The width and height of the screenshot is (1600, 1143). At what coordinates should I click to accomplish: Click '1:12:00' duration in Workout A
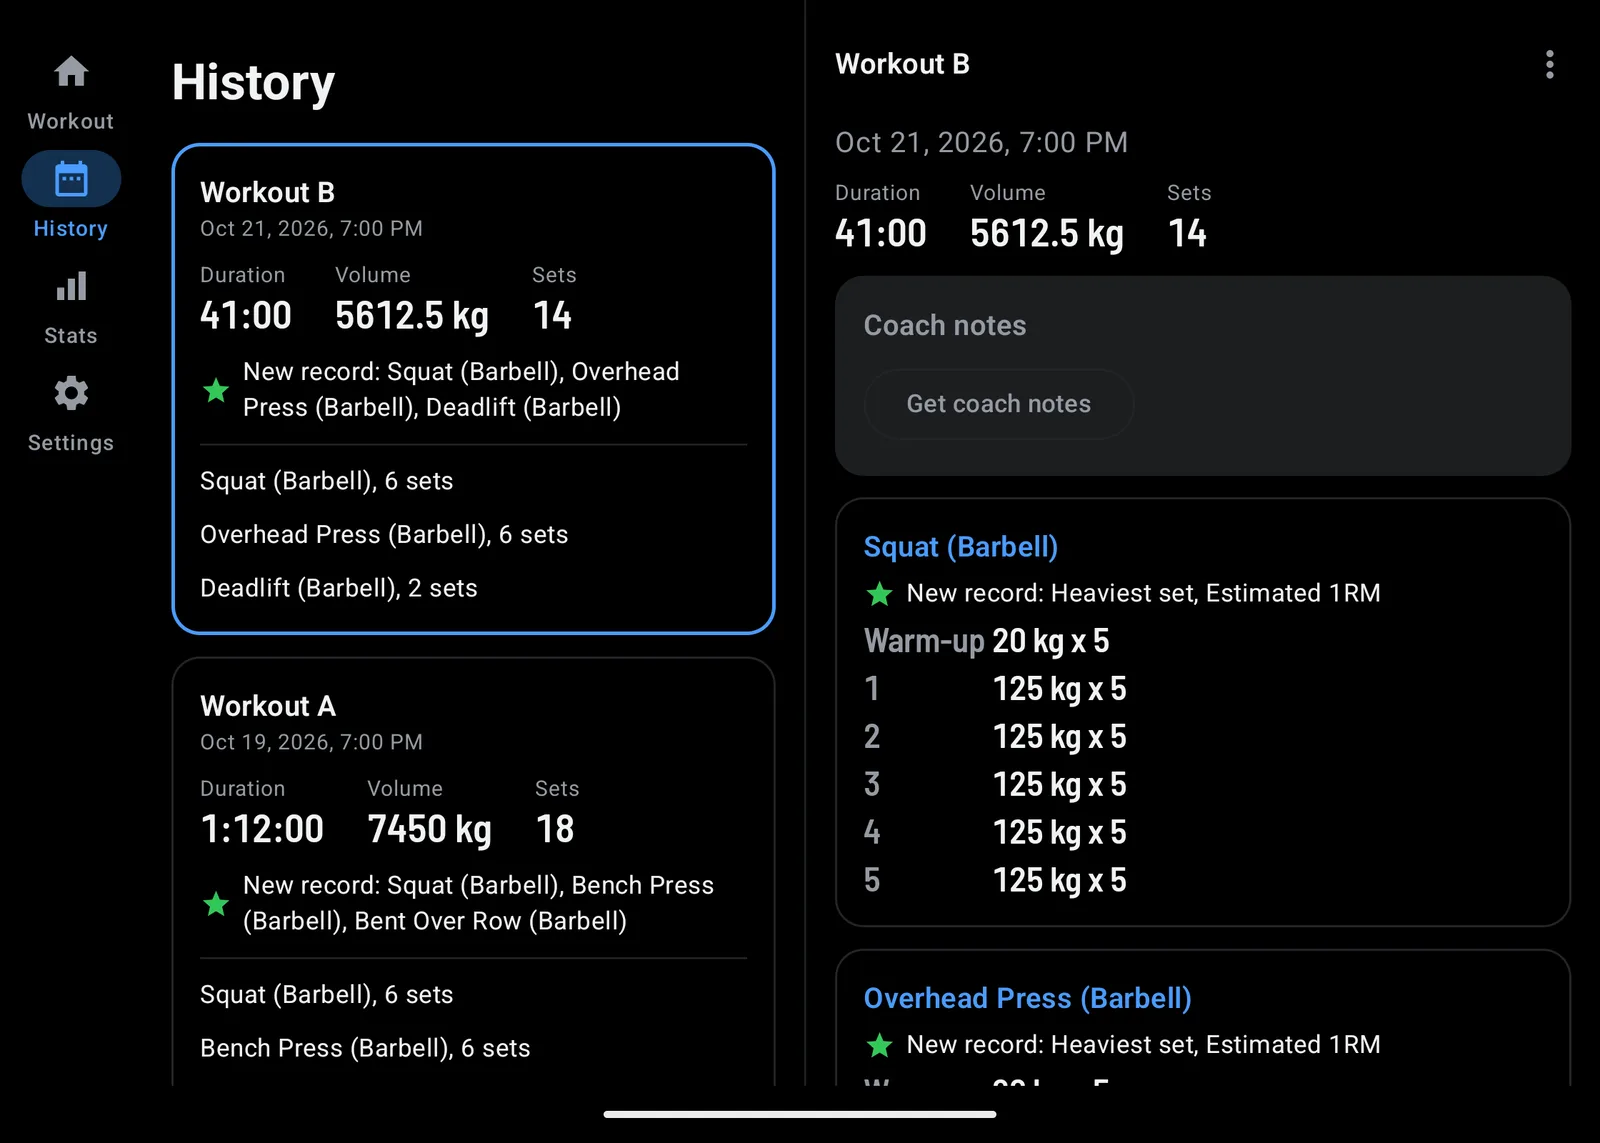tap(262, 829)
